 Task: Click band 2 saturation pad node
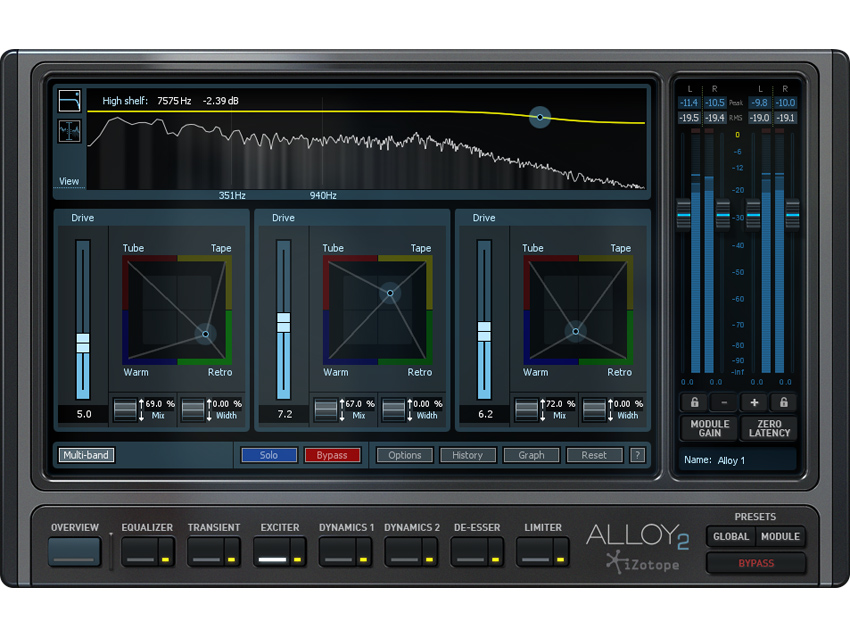click(390, 293)
